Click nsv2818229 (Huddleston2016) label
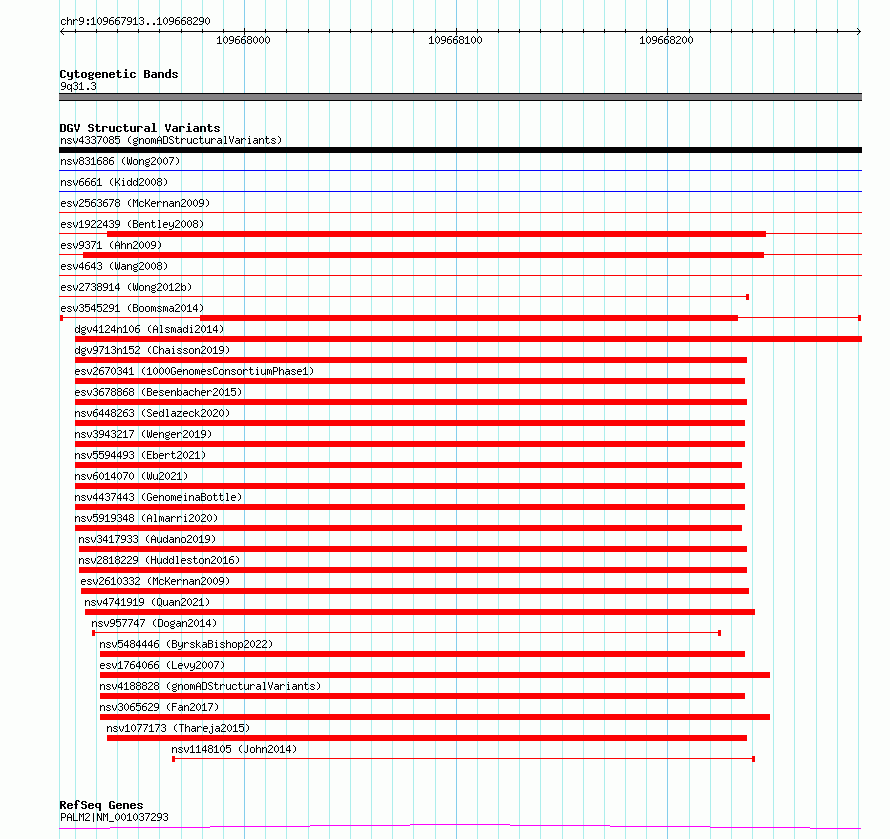890x839 pixels. 159,560
